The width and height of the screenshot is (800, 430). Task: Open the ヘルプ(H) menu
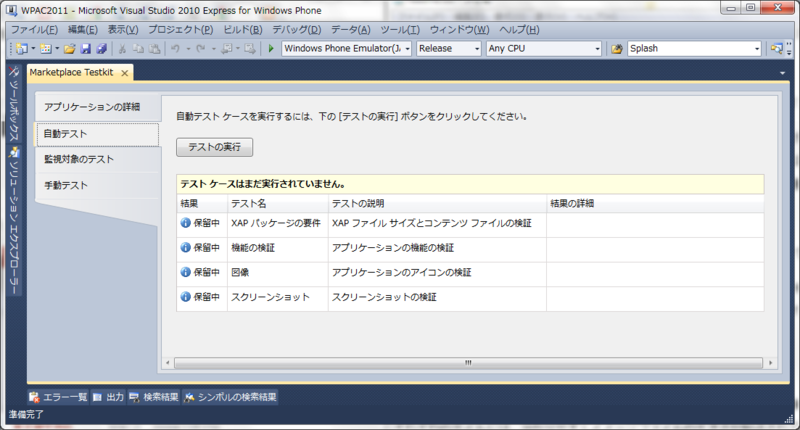pos(519,30)
